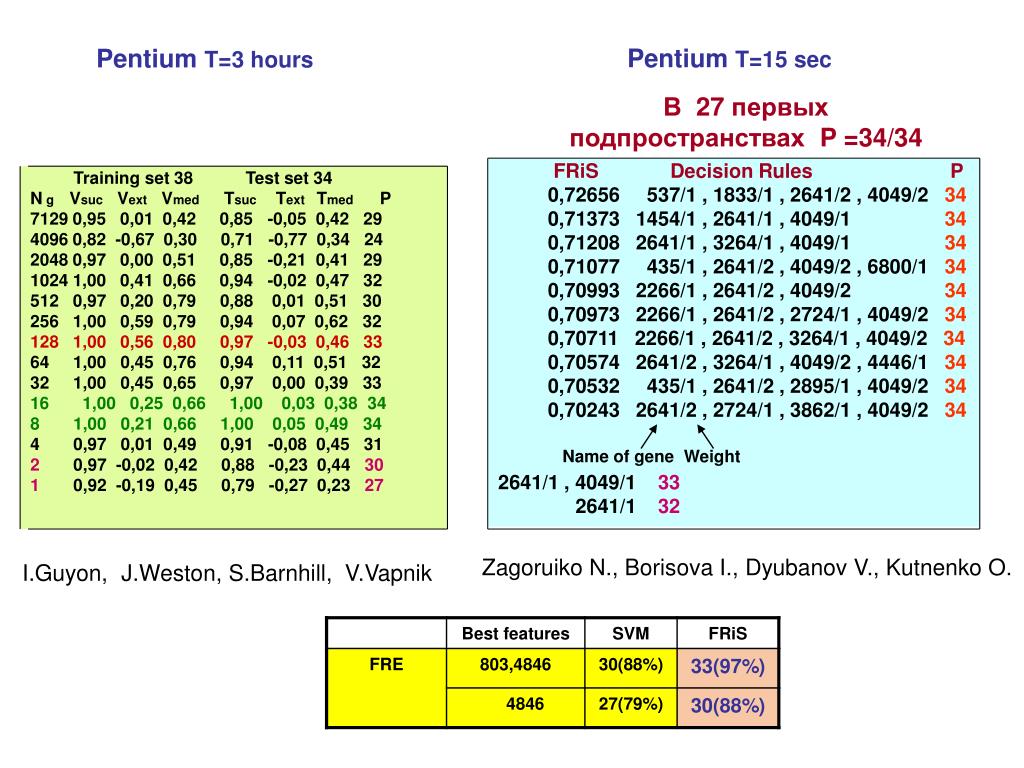Select the Ng value 7129
This screenshot has width=1024, height=768.
click(49, 219)
